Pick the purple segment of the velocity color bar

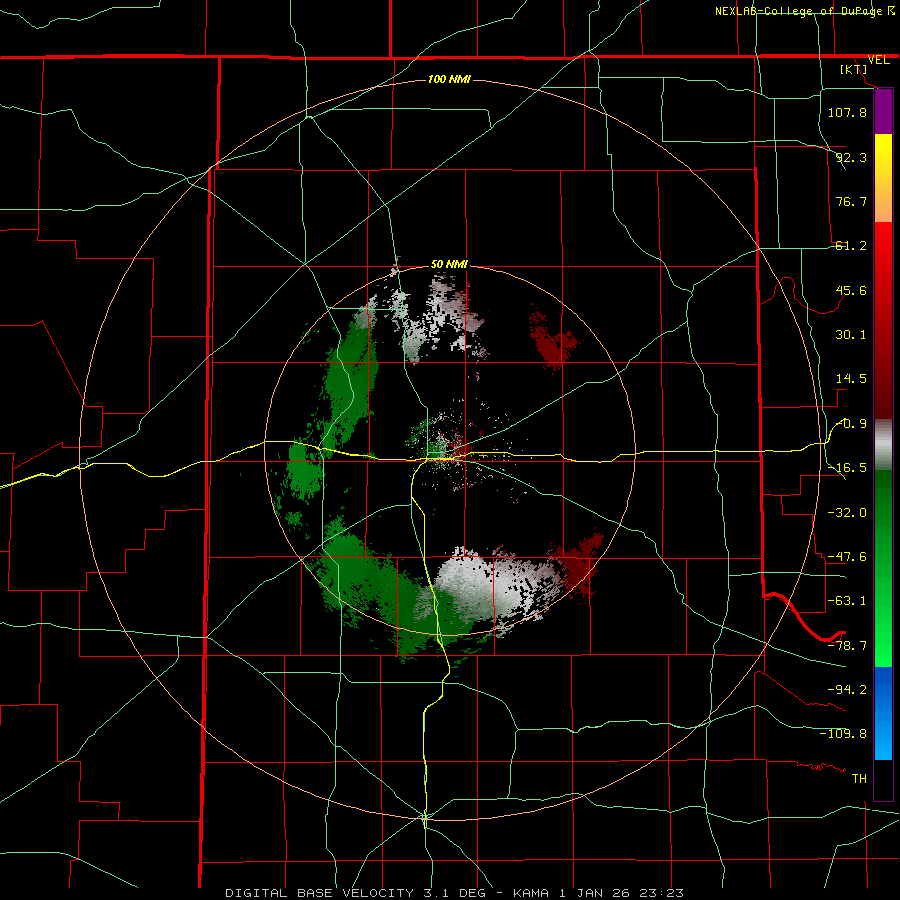(883, 112)
